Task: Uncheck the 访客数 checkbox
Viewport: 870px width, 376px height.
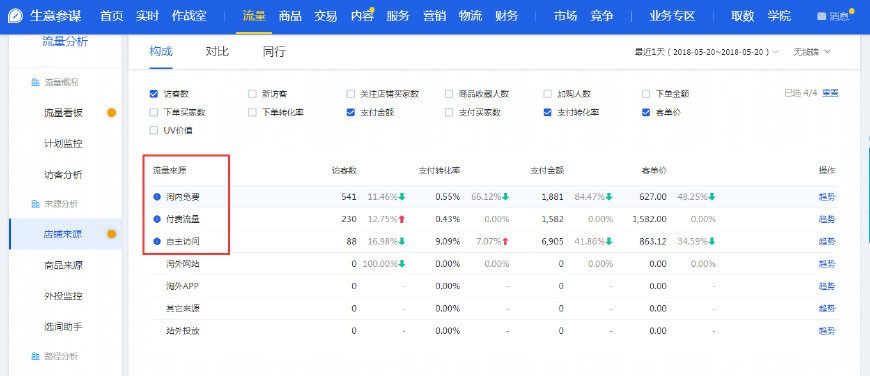Action: (x=154, y=94)
